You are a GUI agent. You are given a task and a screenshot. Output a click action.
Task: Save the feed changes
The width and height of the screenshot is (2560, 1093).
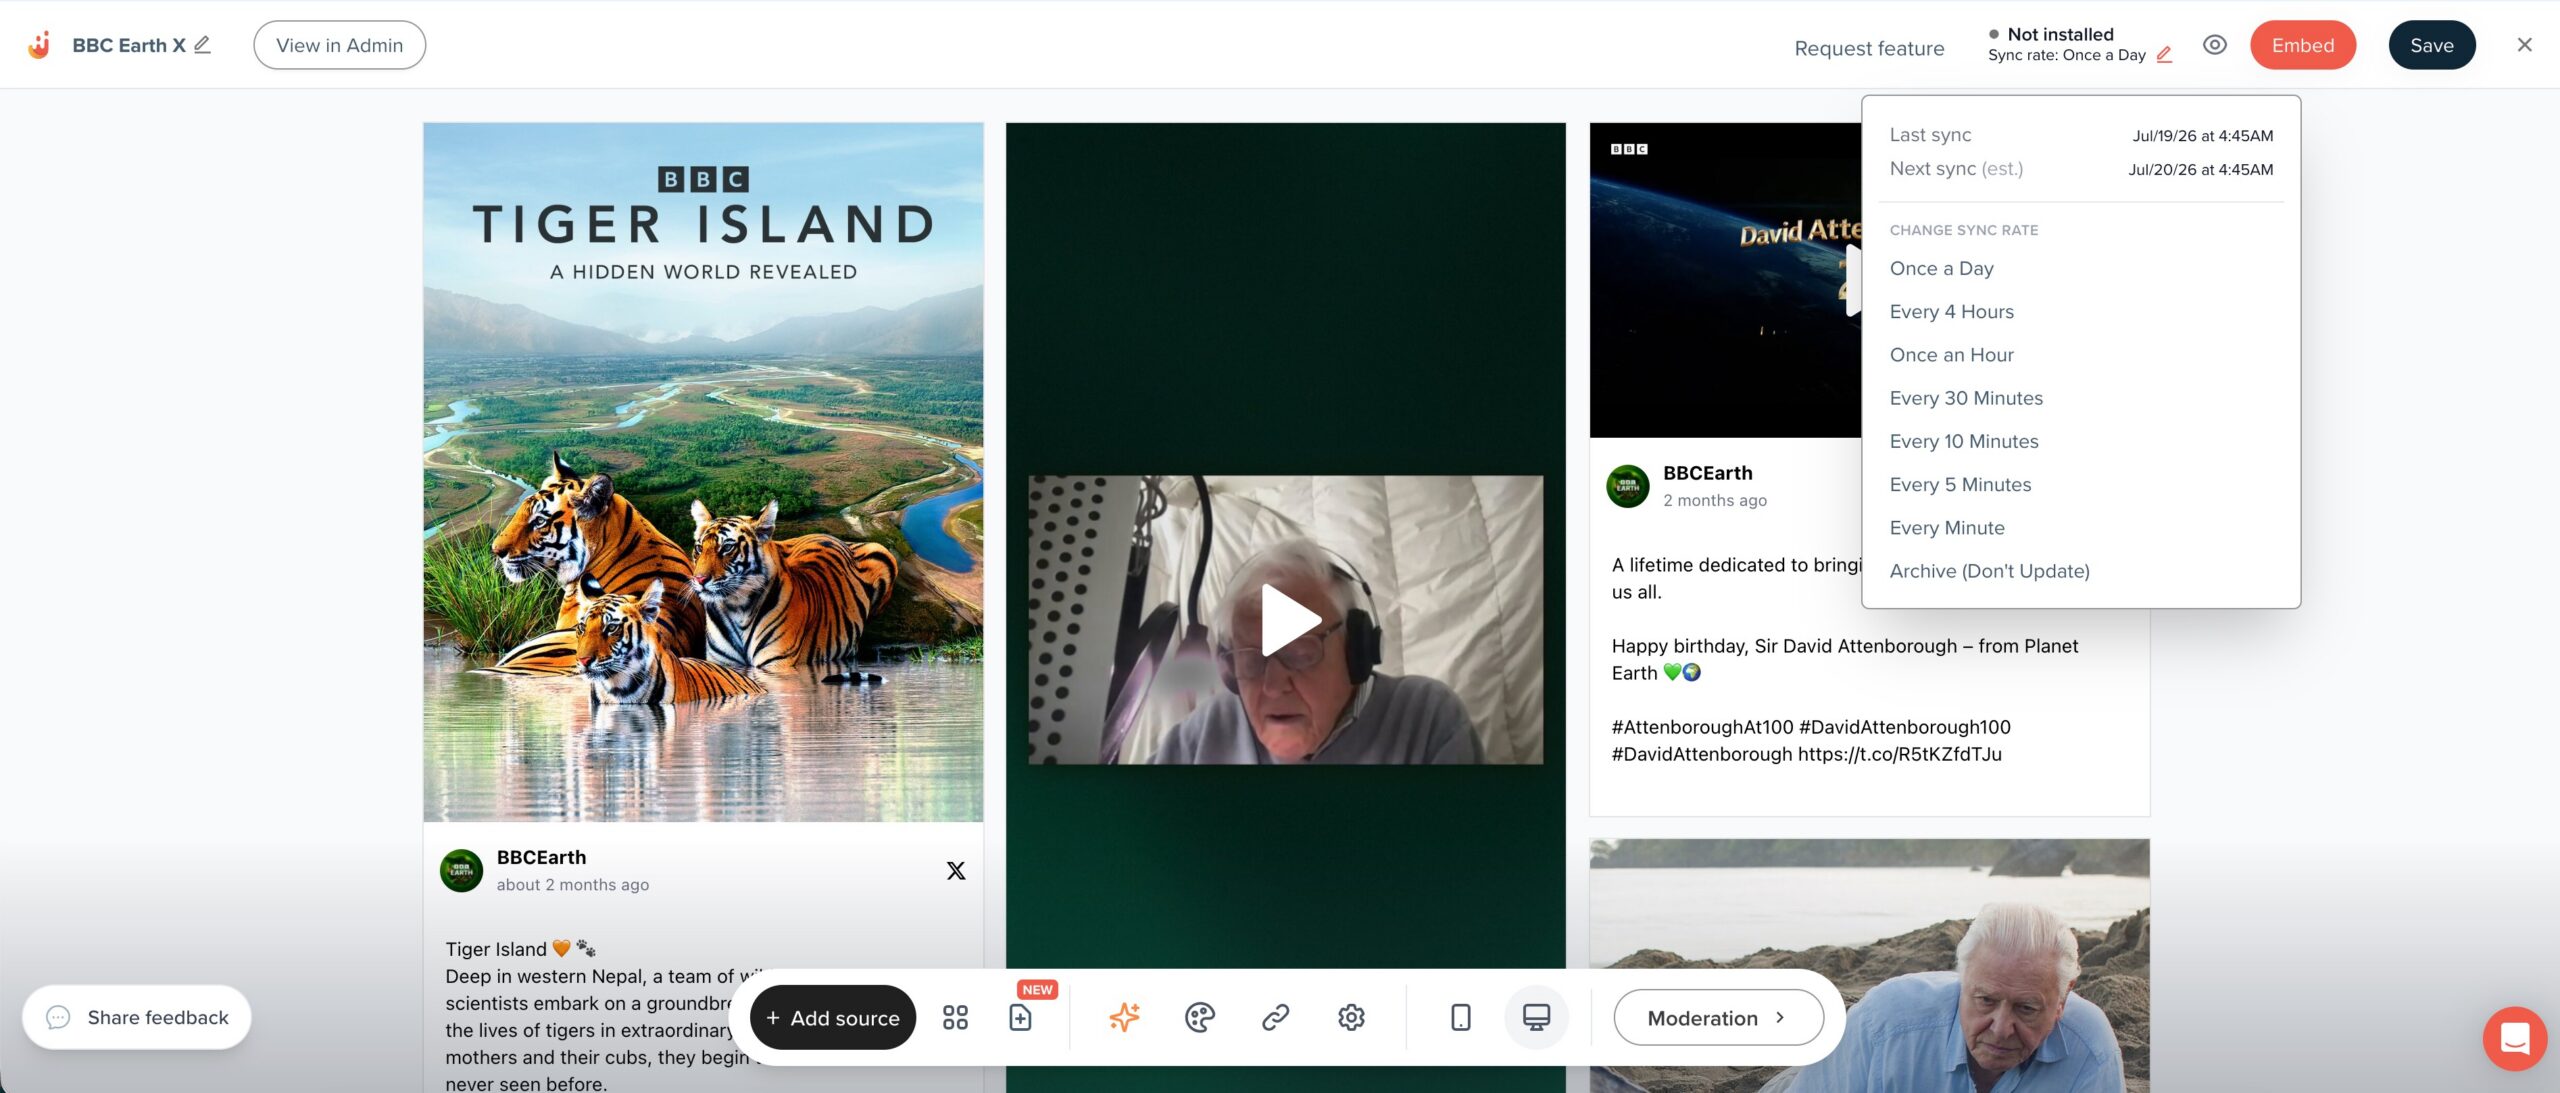2432,45
